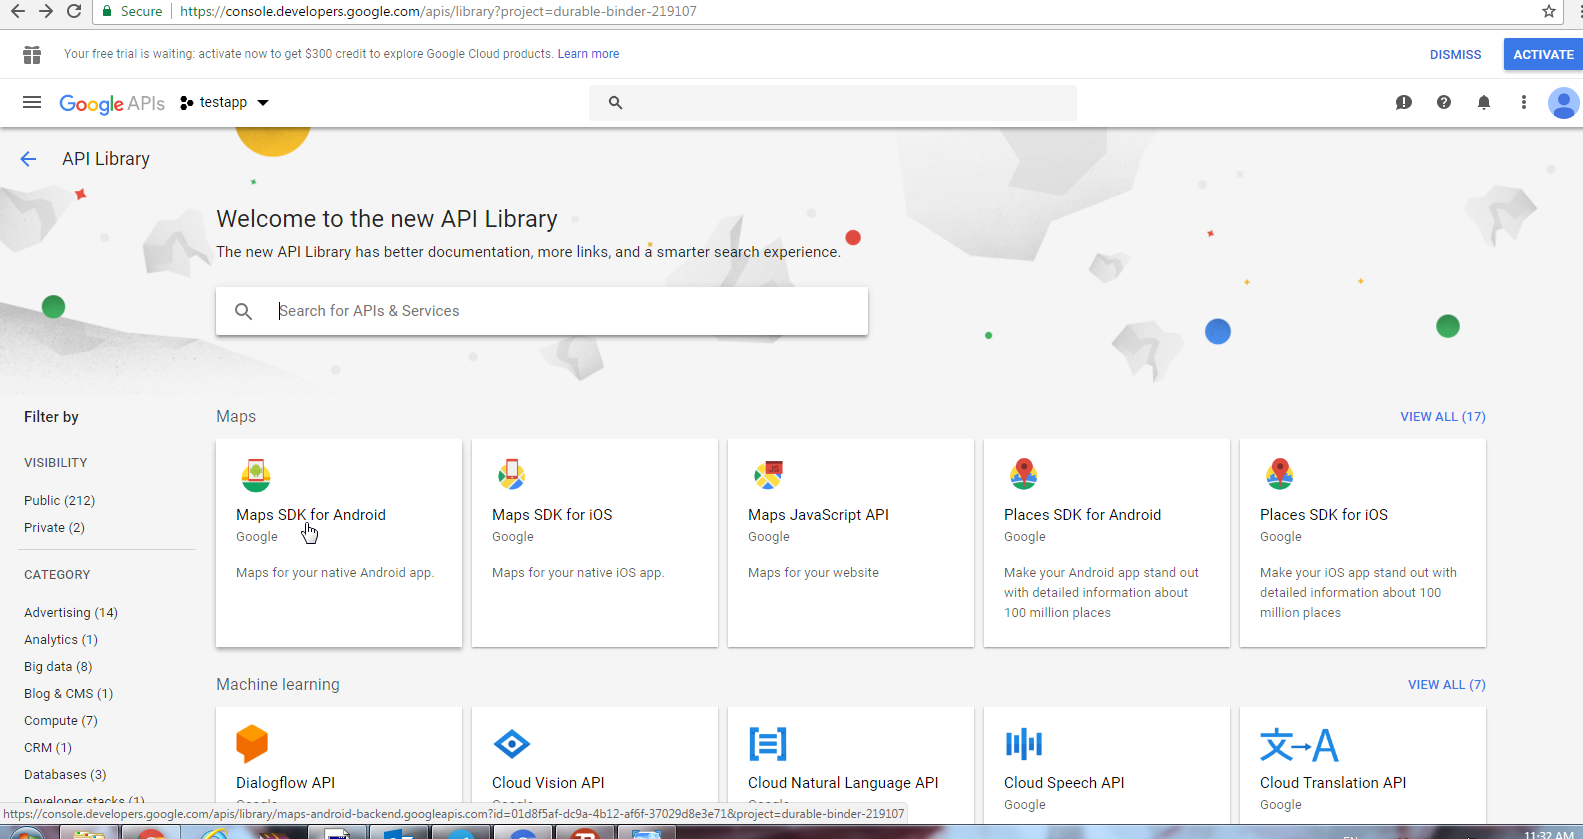Go back using API Library arrow
1583x839 pixels.
tap(28, 159)
